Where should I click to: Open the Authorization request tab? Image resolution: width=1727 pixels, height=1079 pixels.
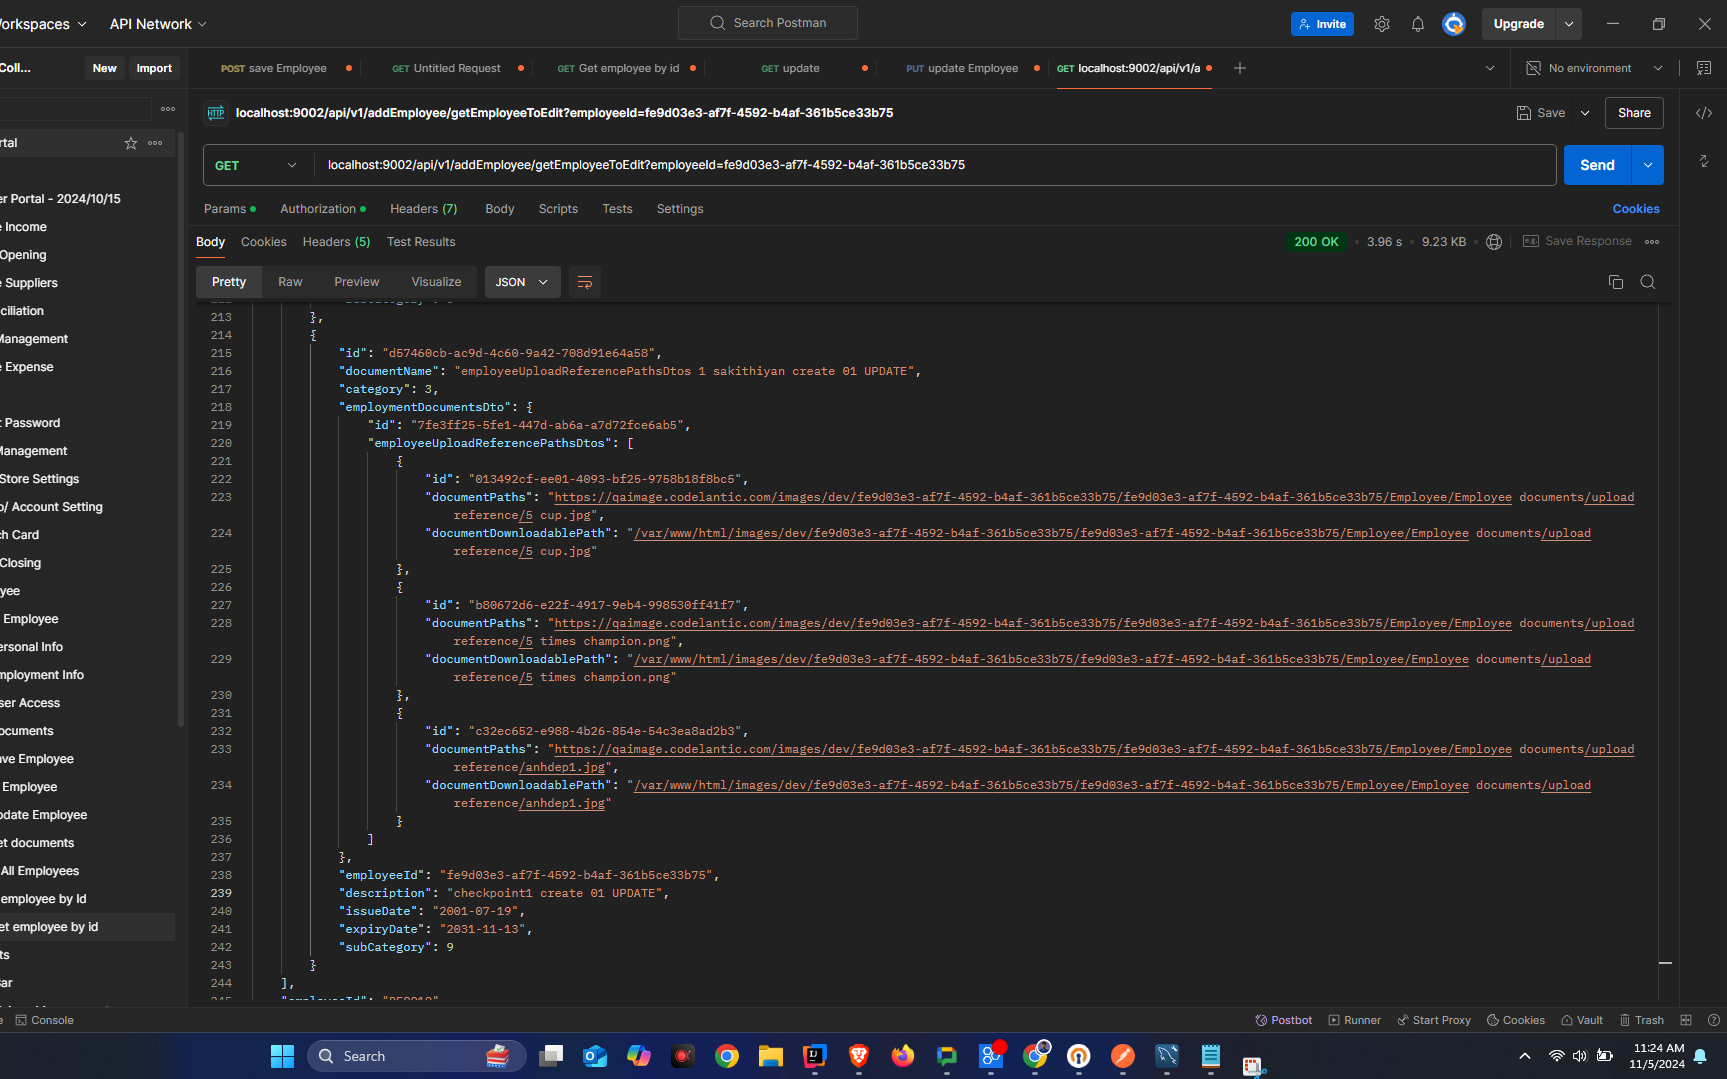point(322,209)
